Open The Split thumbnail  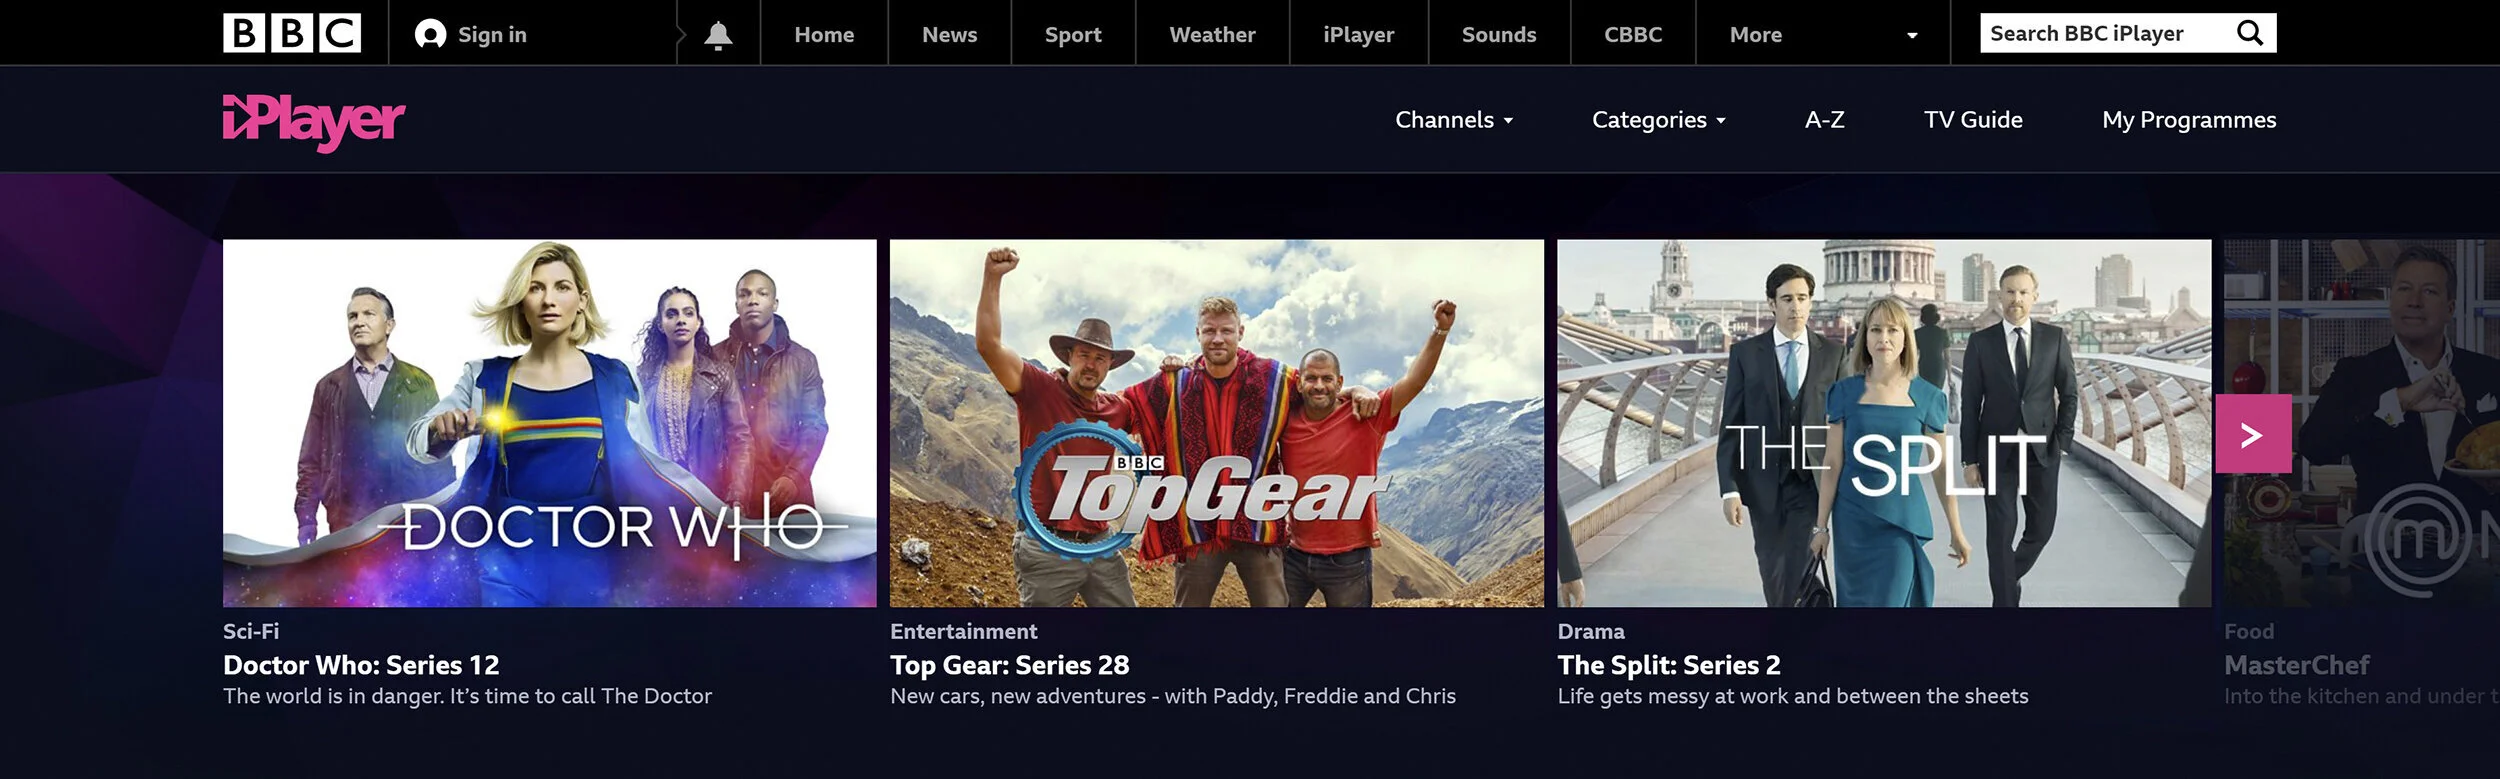click(x=1884, y=423)
